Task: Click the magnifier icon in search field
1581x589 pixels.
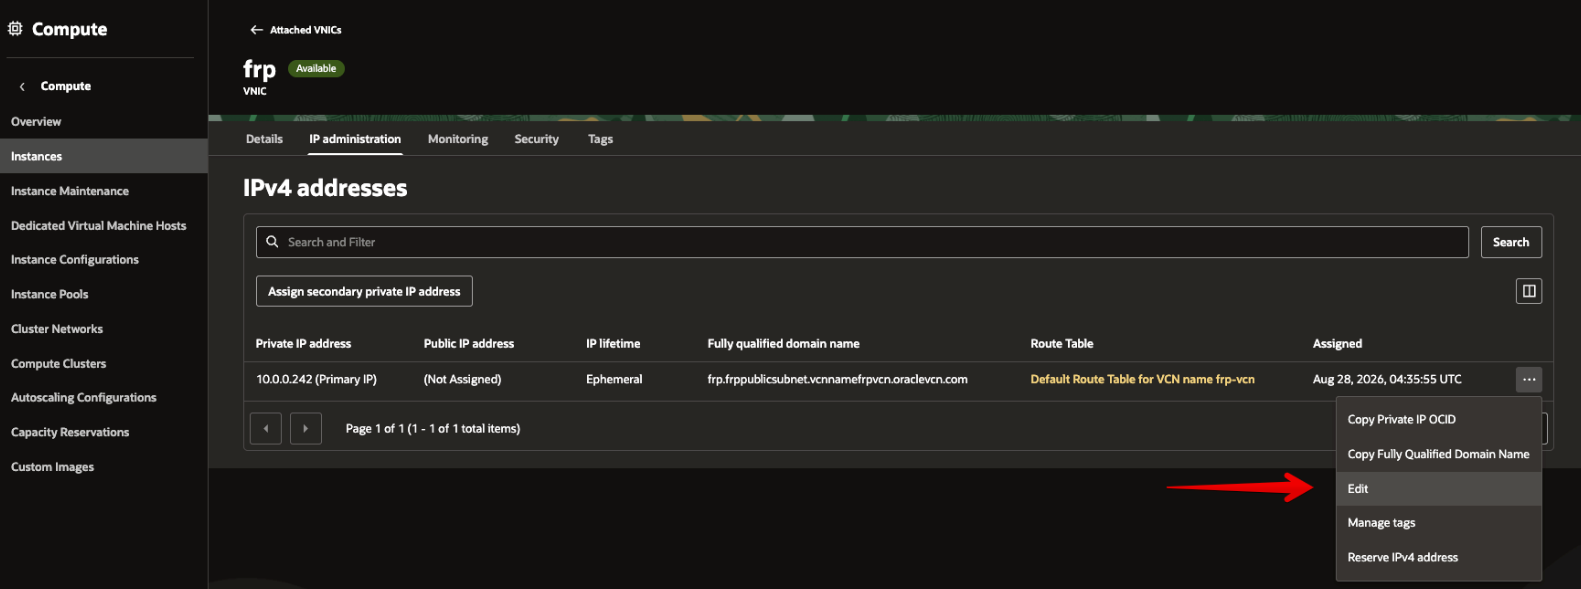Action: pos(272,242)
